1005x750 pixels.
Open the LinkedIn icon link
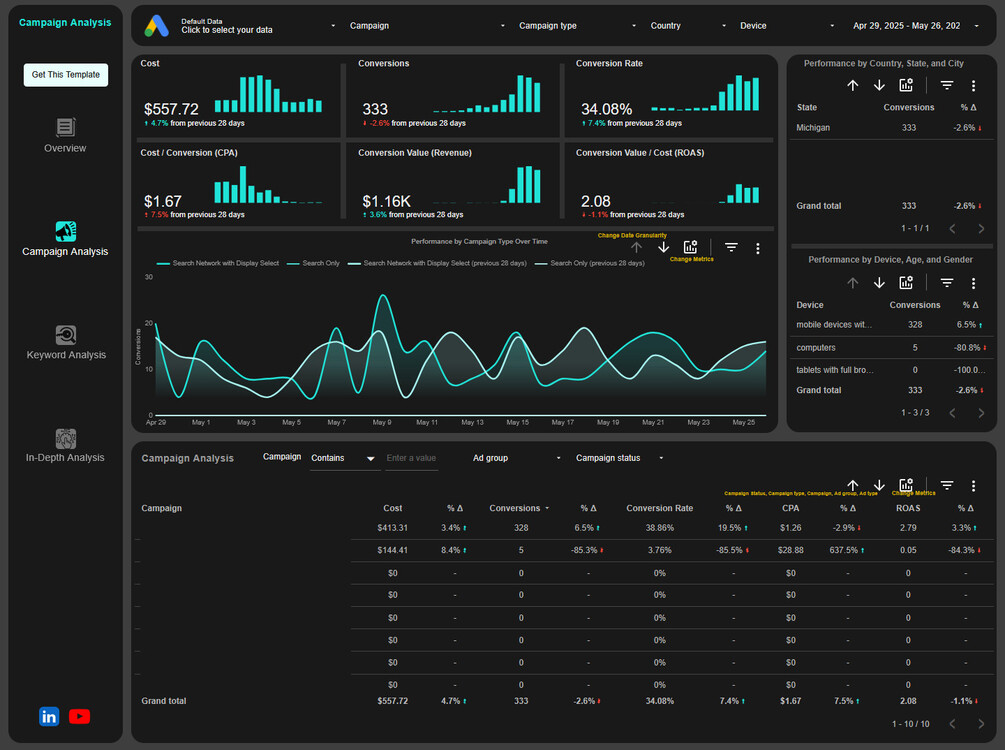coord(49,716)
